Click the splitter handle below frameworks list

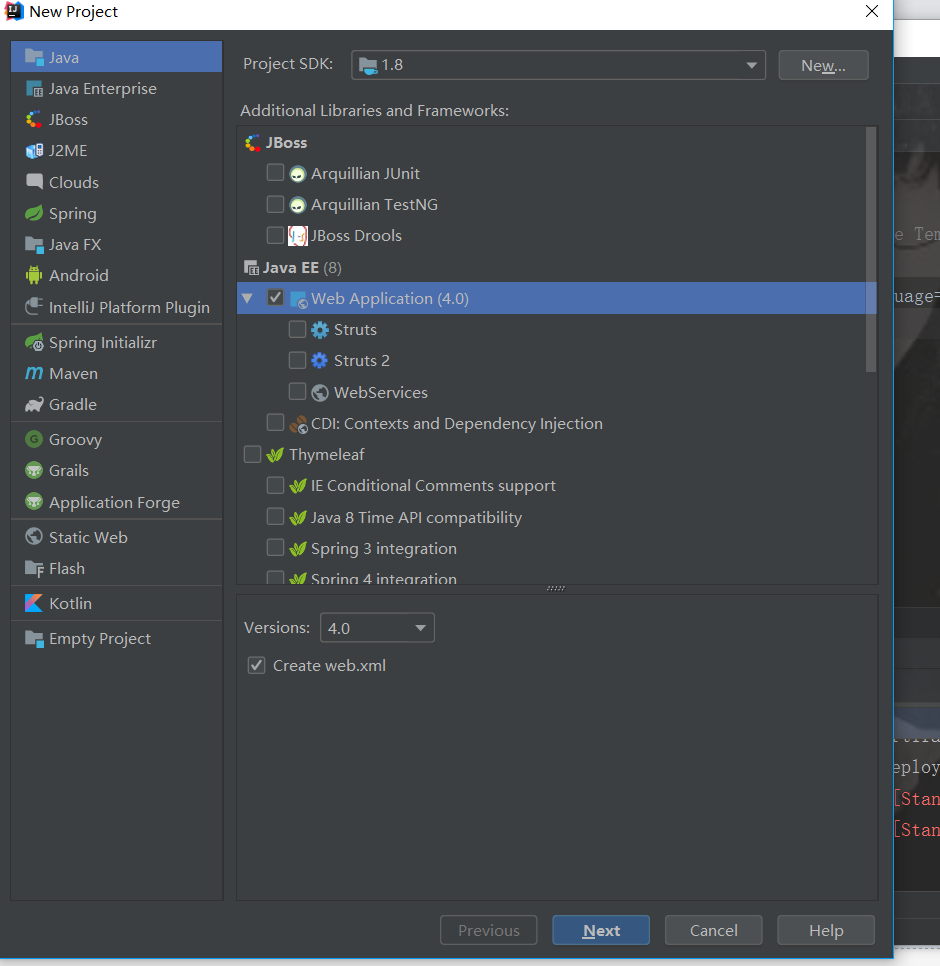556,588
